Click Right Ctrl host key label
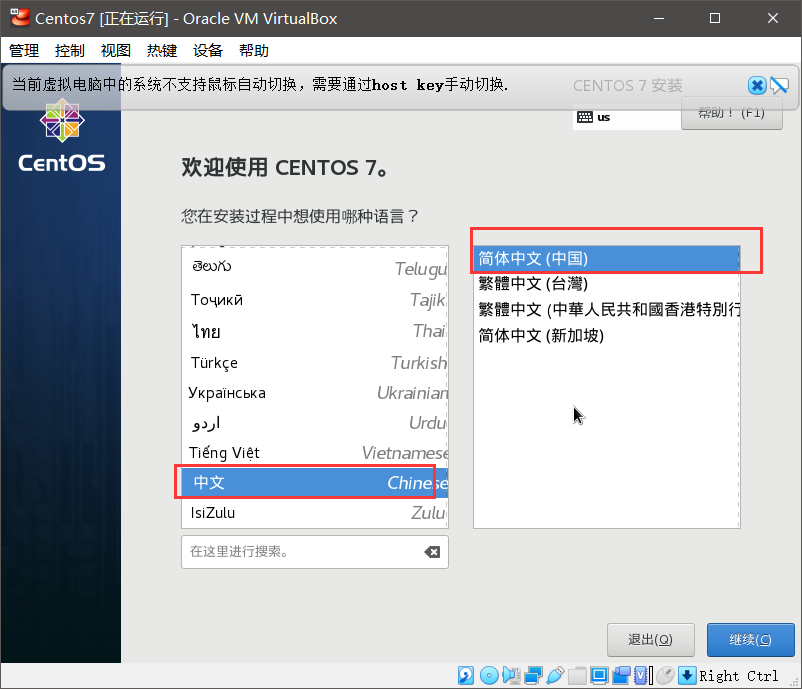 click(x=739, y=676)
